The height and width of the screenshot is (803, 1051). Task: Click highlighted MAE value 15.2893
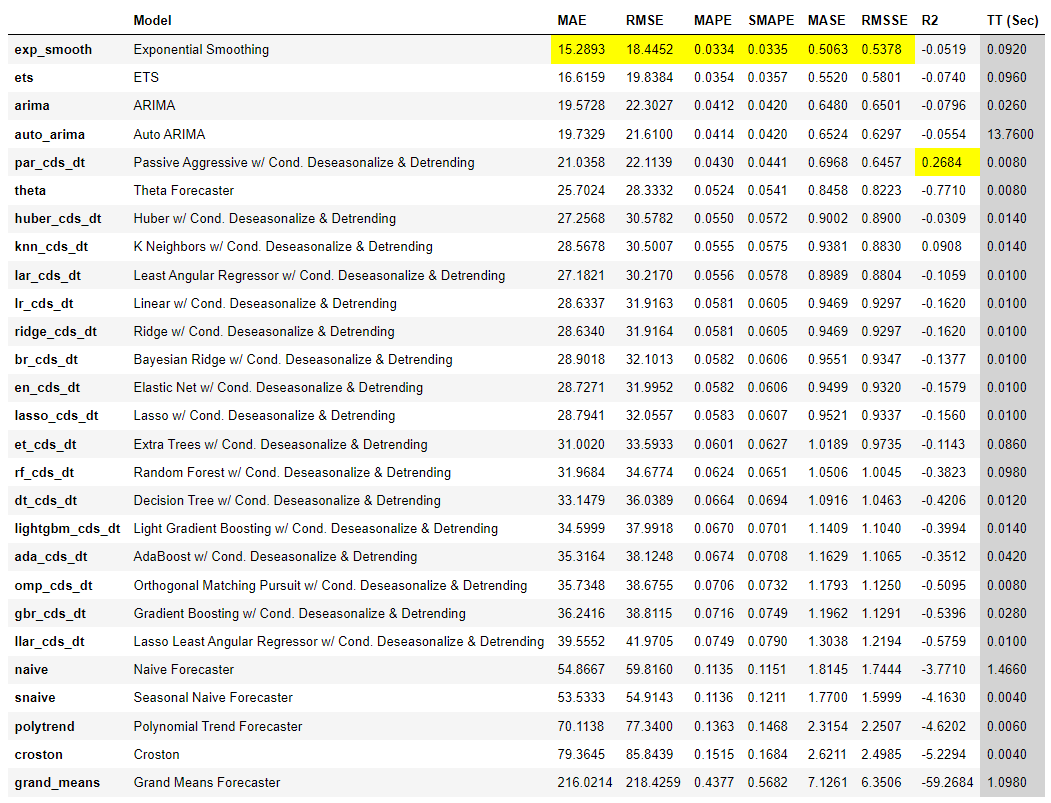tap(581, 50)
